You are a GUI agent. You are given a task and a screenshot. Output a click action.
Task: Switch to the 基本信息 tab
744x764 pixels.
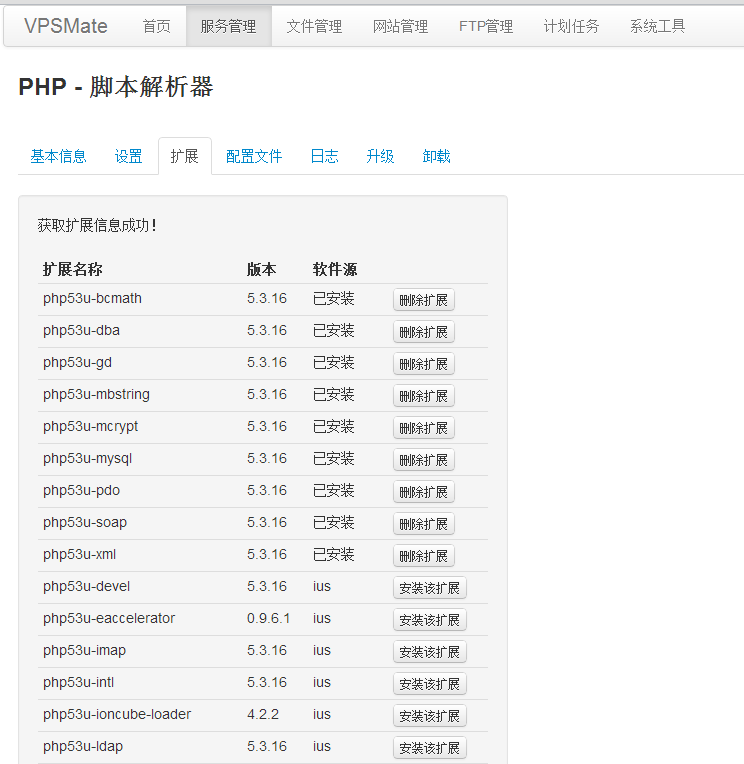pos(58,156)
